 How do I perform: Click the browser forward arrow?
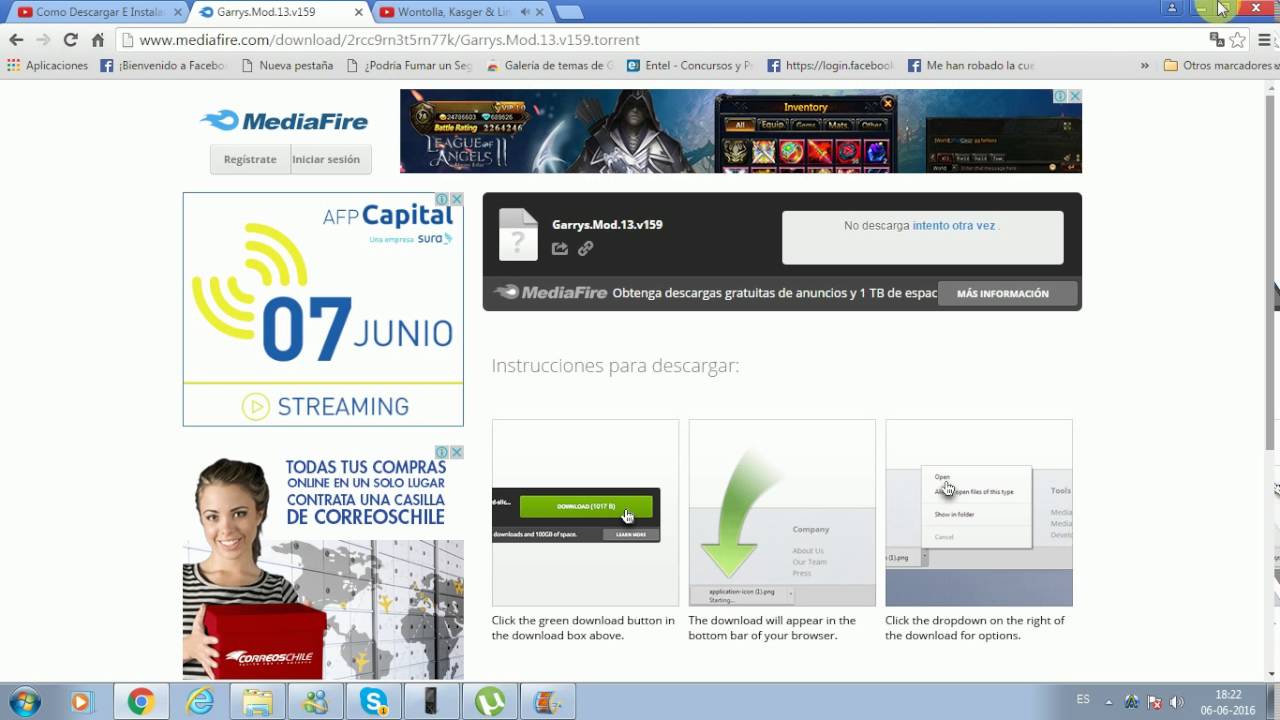pos(43,40)
